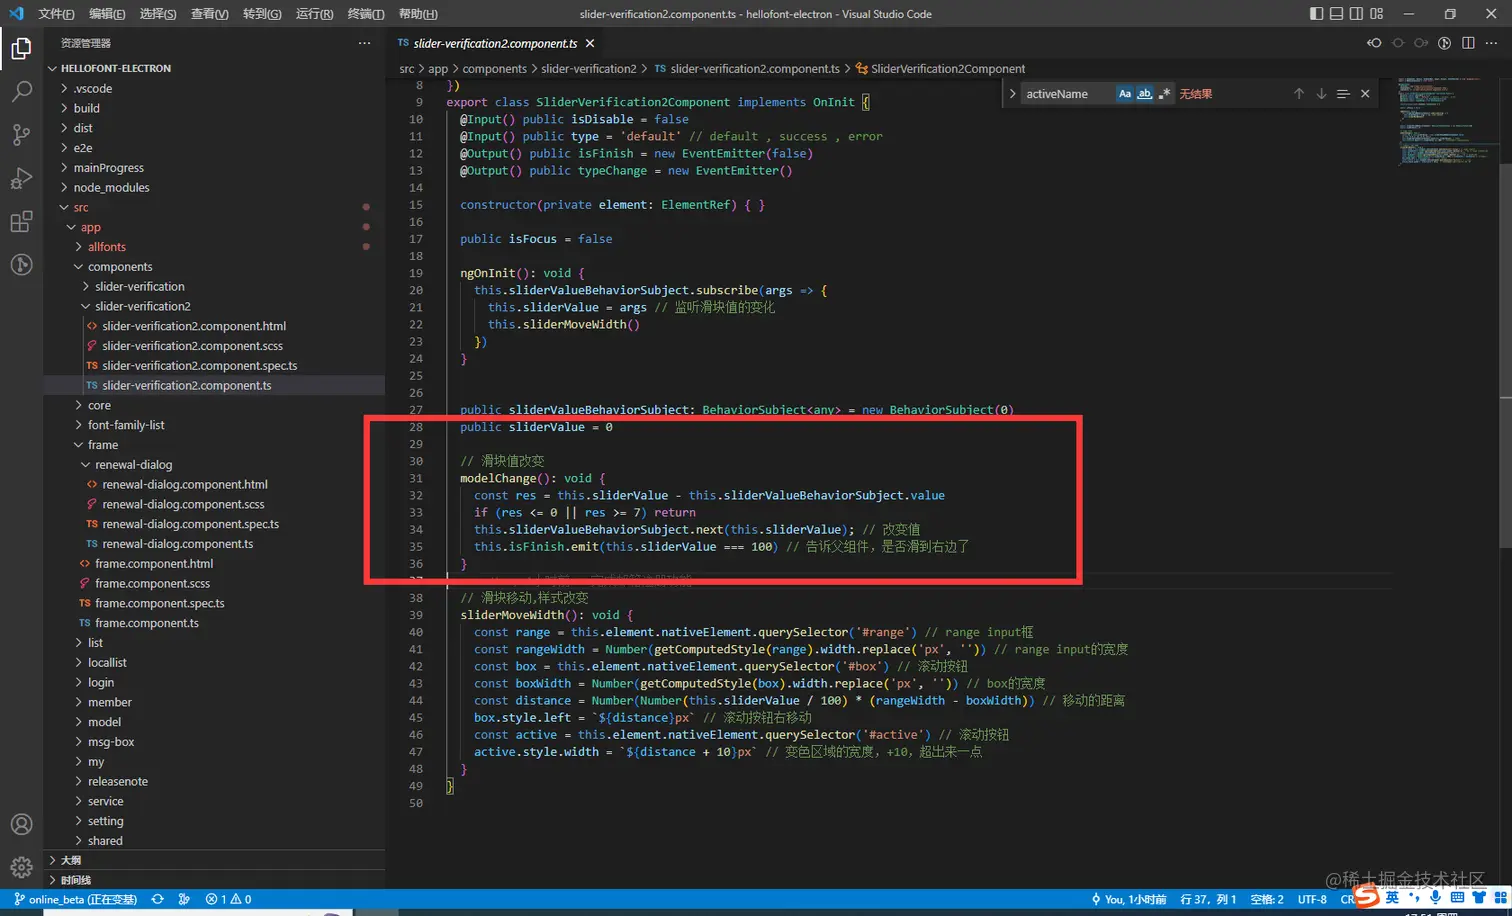Open slider-verification2.component.html in the explorer

coord(194,326)
